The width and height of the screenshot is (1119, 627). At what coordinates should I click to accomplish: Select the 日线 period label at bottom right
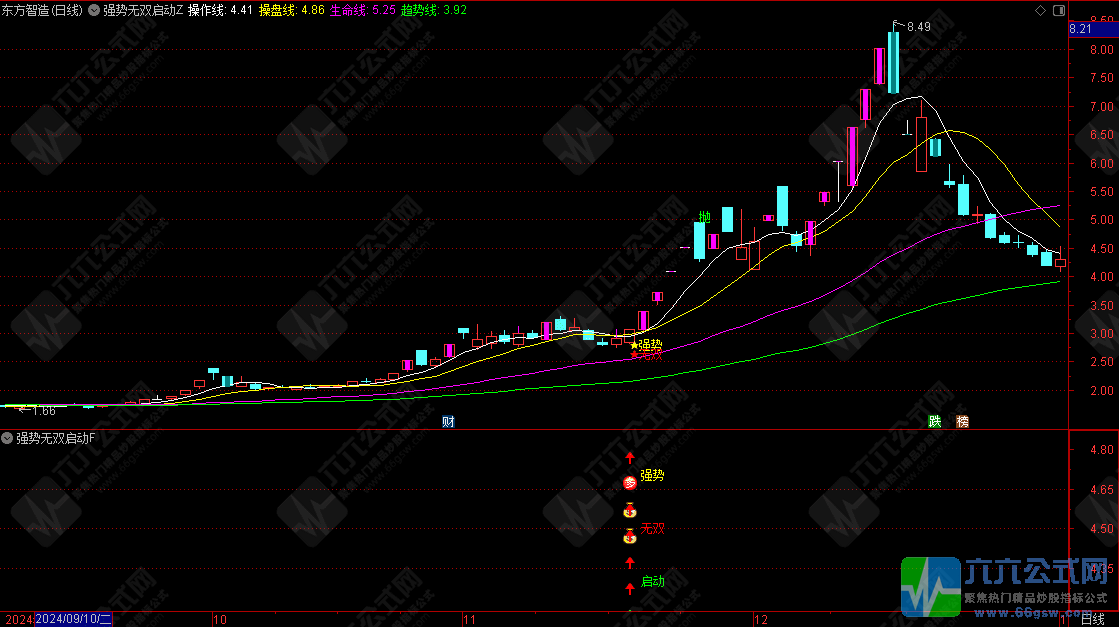[1096, 620]
